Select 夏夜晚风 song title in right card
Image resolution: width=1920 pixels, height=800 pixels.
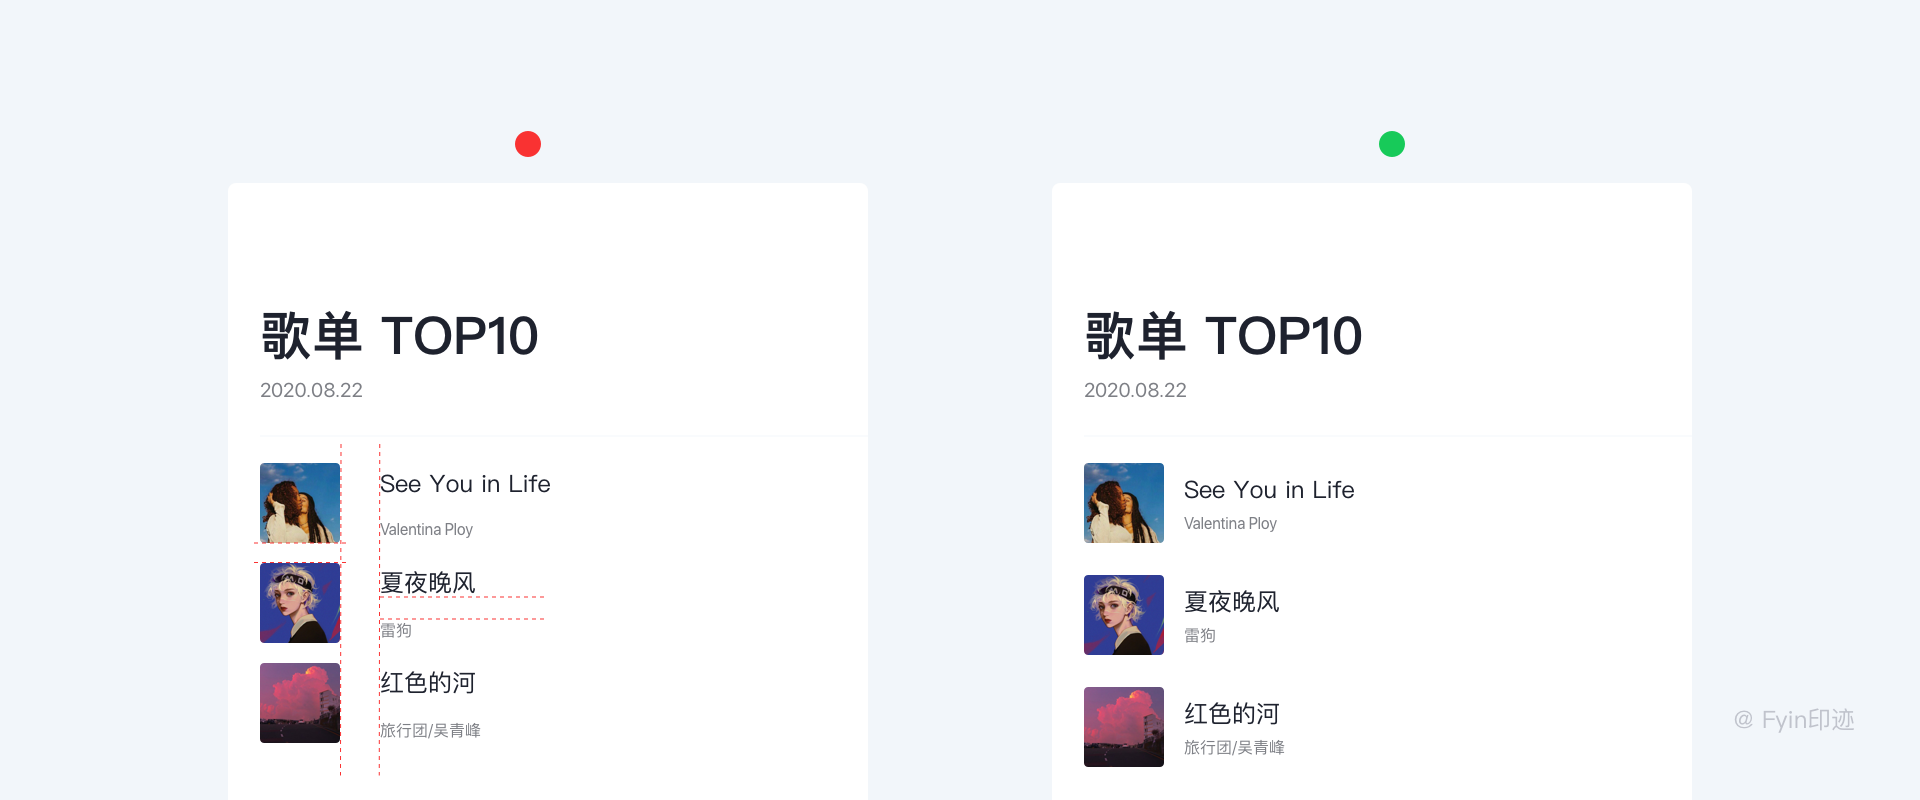[1232, 602]
